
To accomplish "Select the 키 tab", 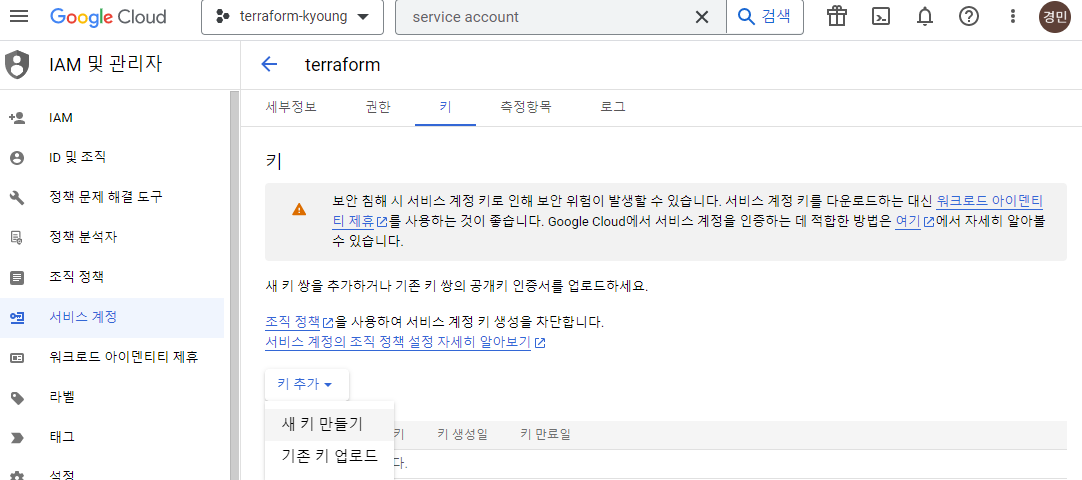I will [x=445, y=107].
